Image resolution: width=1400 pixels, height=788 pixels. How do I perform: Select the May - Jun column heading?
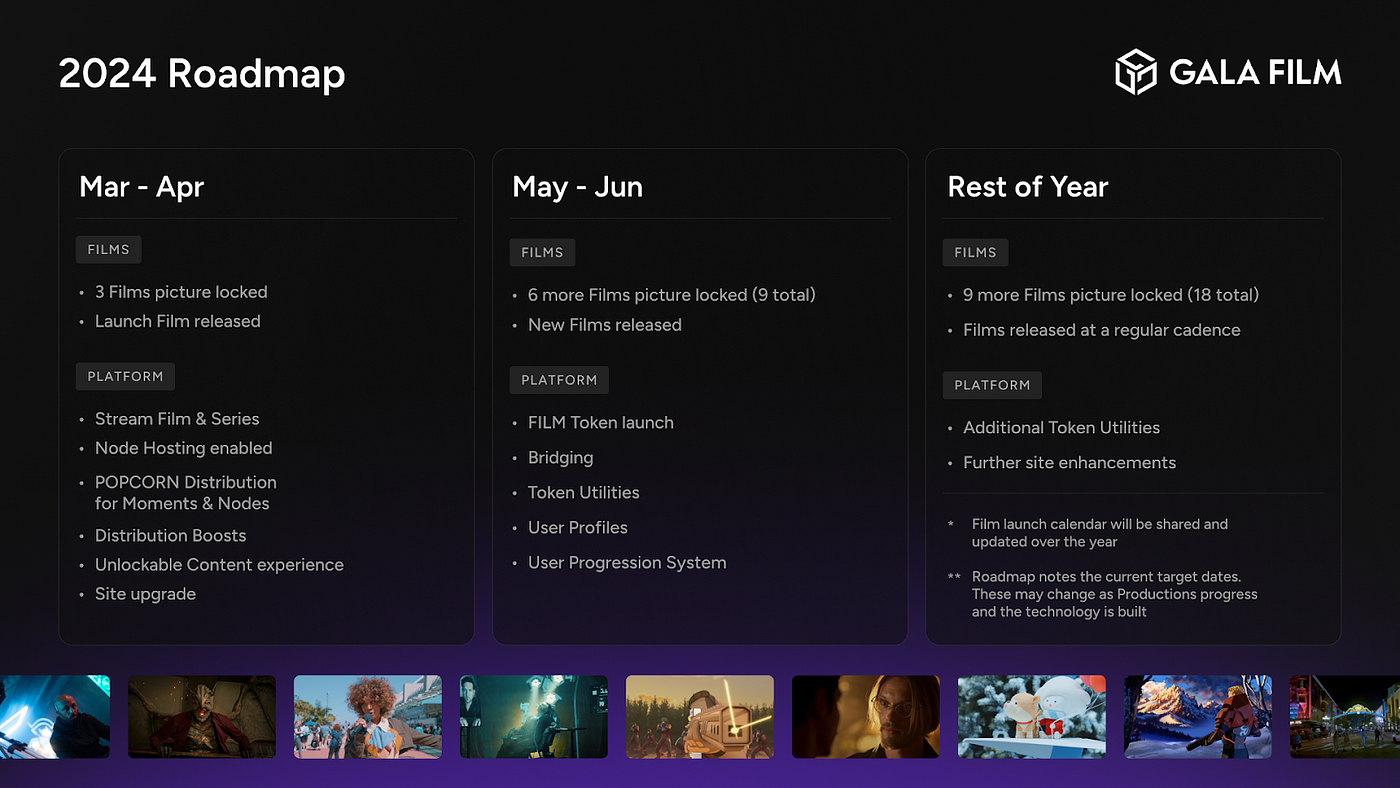577,187
